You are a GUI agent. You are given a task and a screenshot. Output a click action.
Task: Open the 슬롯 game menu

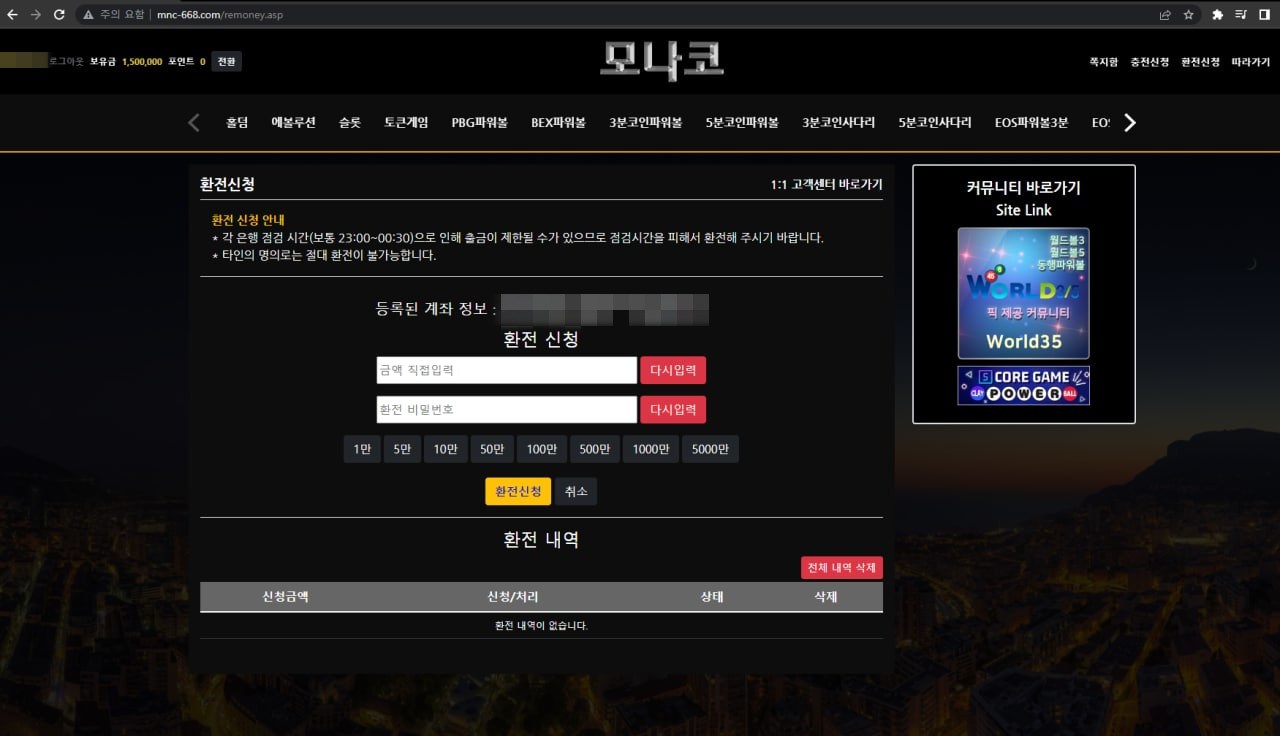pos(350,123)
